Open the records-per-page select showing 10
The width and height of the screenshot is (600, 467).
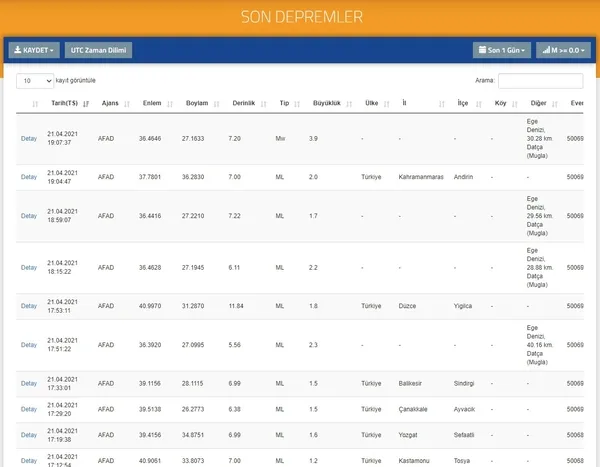point(35,81)
